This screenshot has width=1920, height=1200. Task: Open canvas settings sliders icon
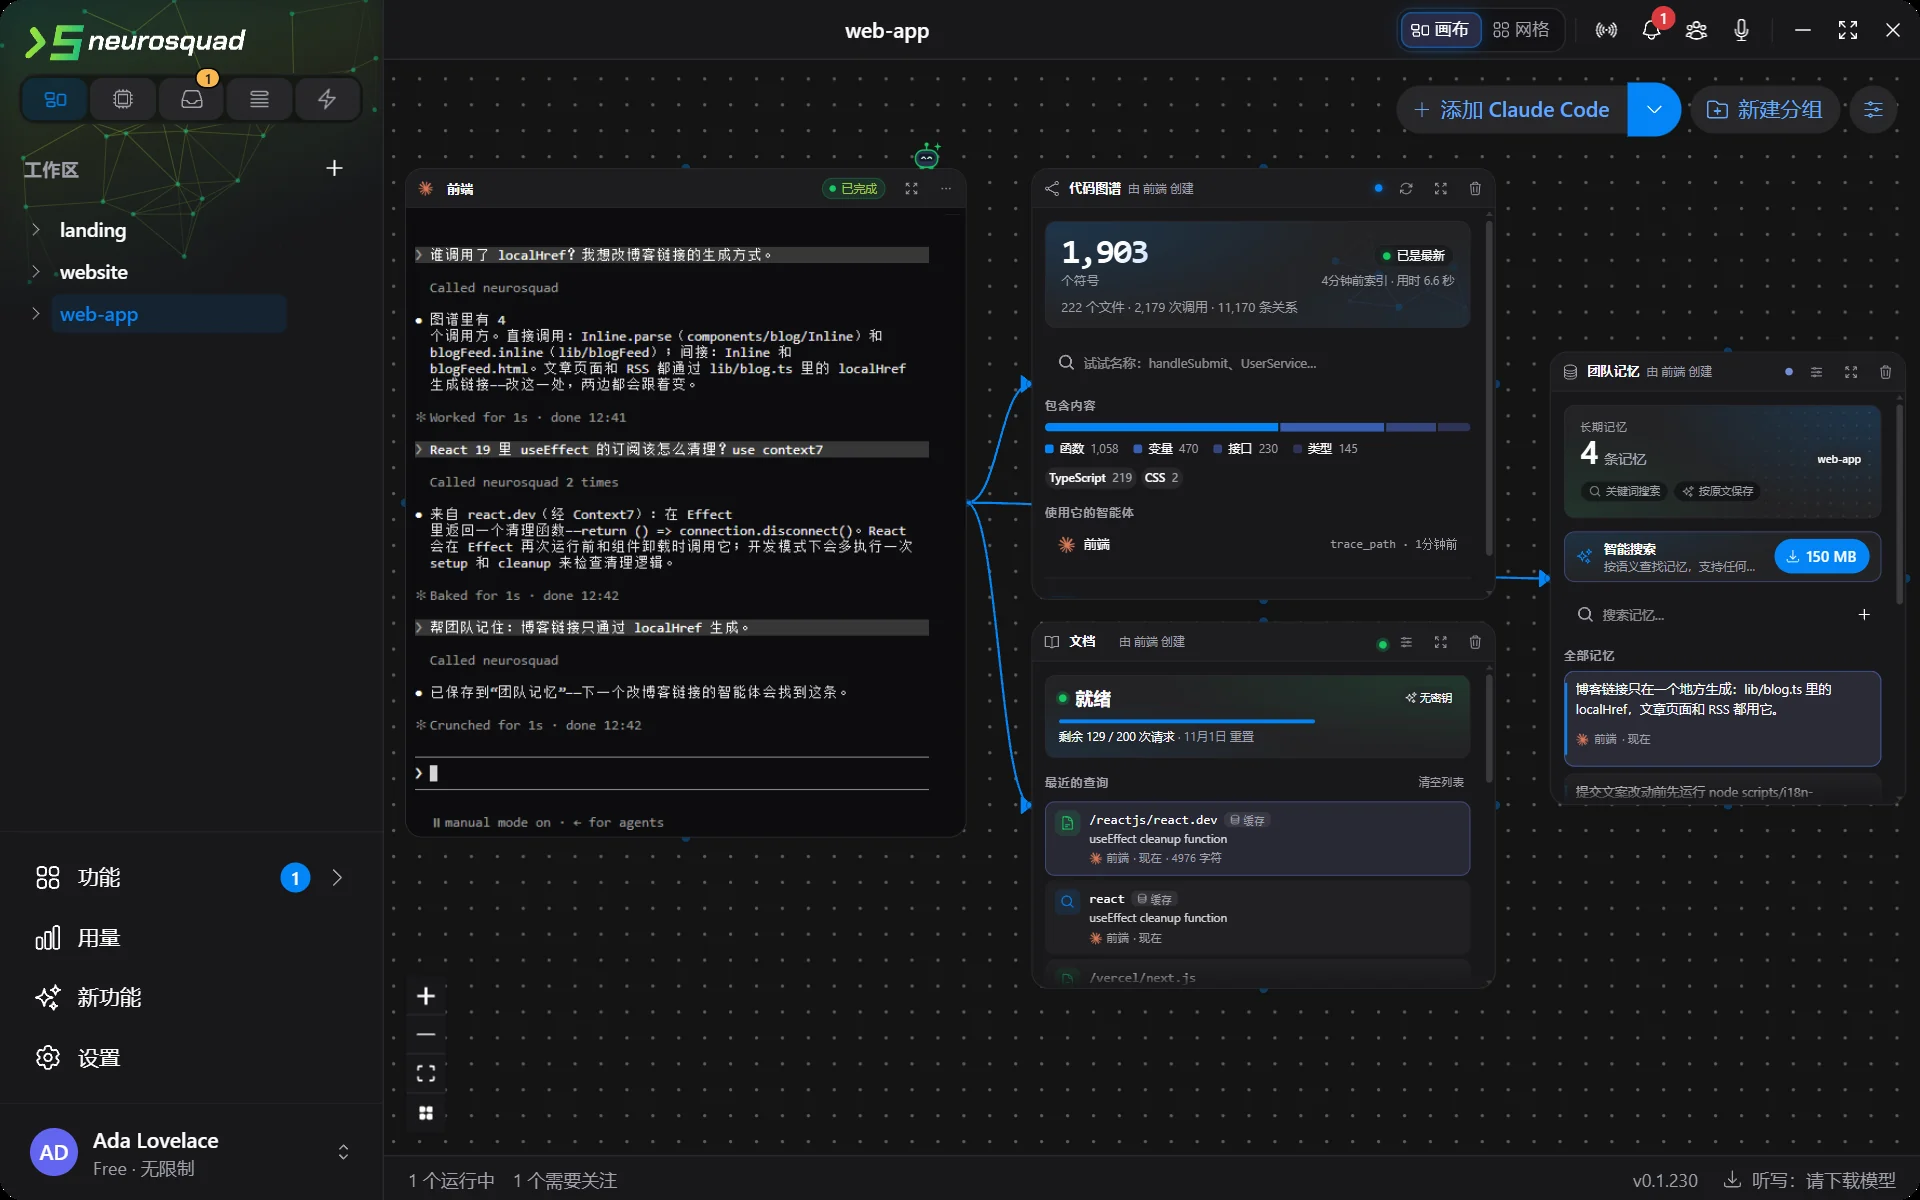(1873, 110)
